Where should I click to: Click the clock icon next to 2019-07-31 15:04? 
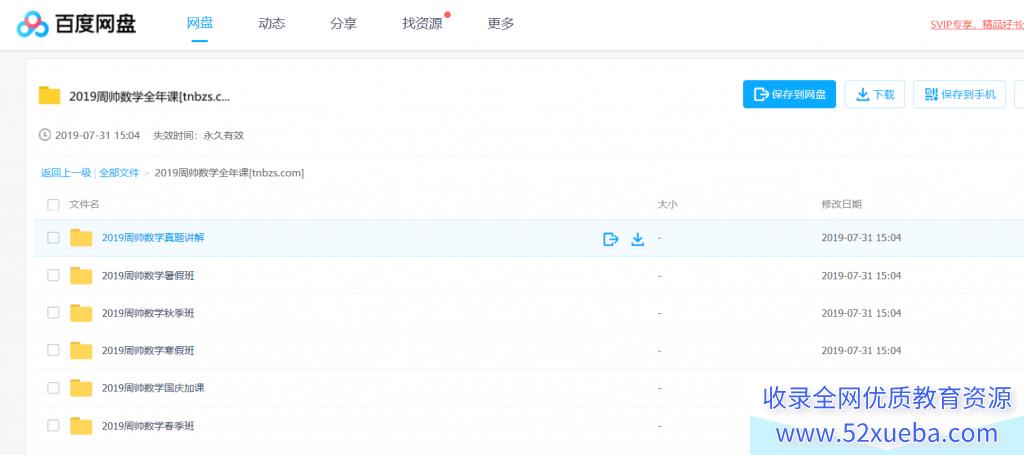coord(45,135)
